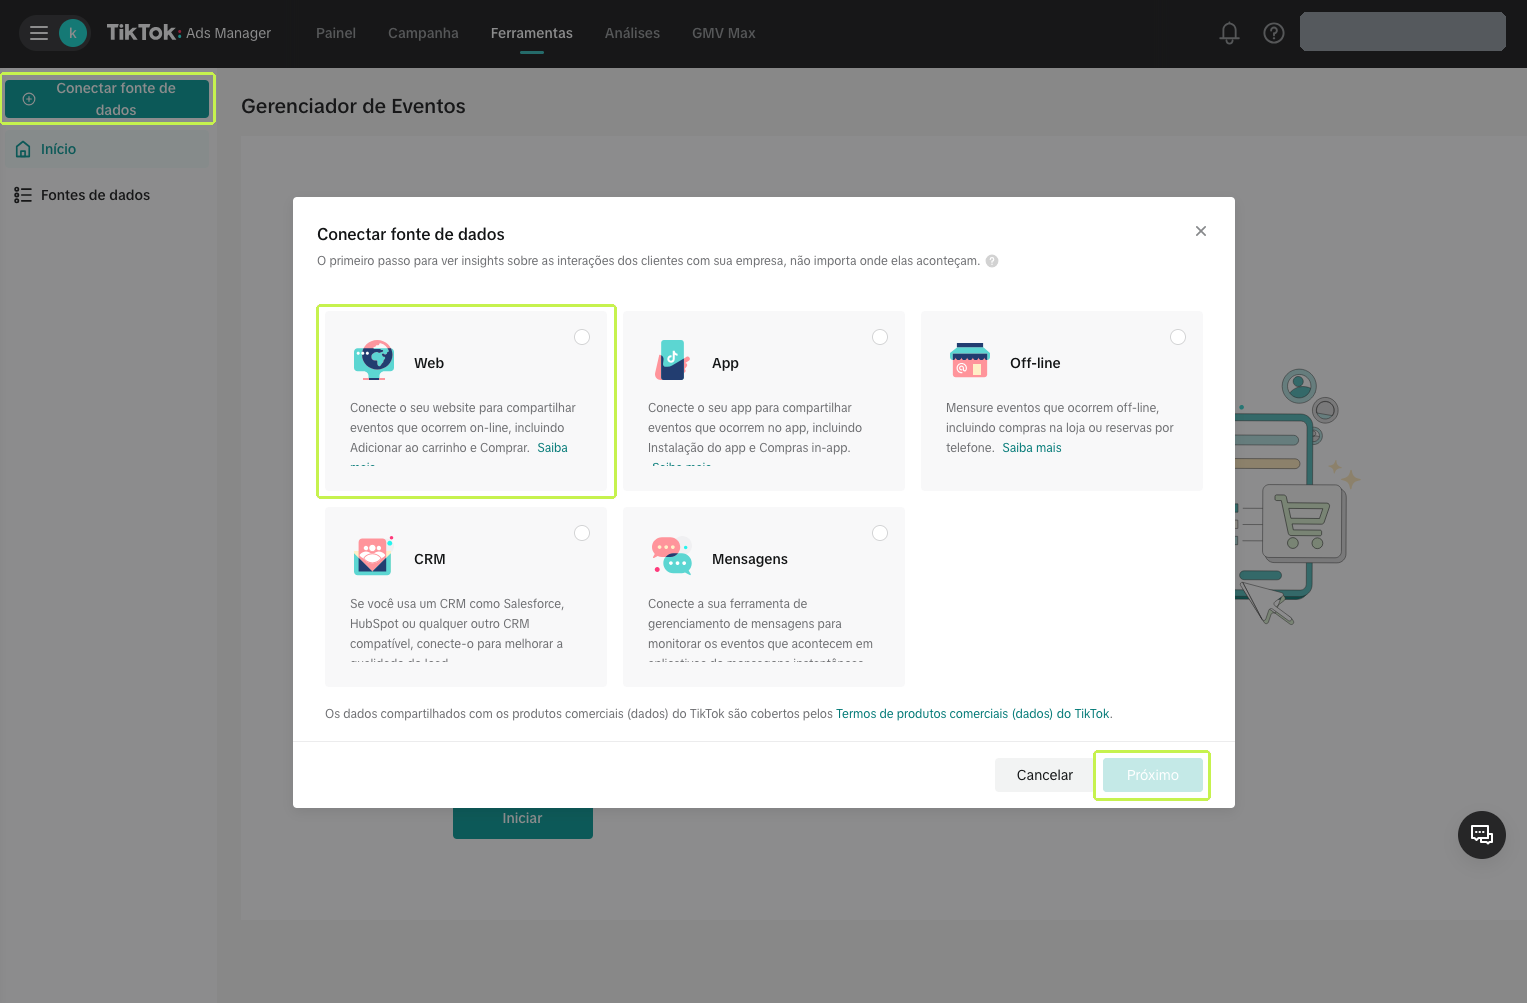Open the Painel tab
This screenshot has height=1003, width=1527.
click(336, 33)
